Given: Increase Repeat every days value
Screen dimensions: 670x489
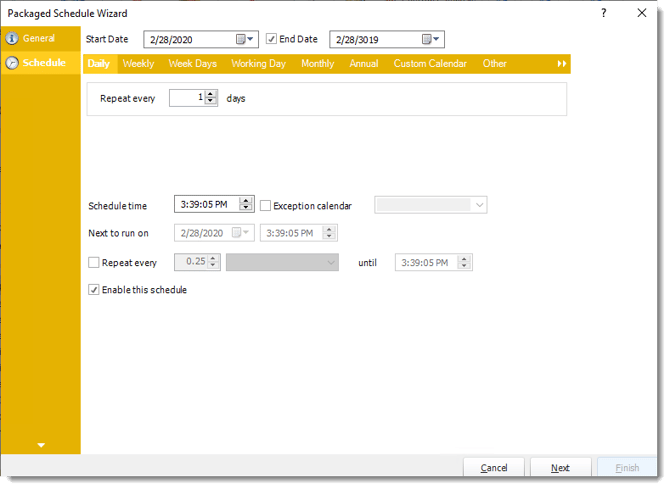Looking at the screenshot, I should tap(211, 94).
